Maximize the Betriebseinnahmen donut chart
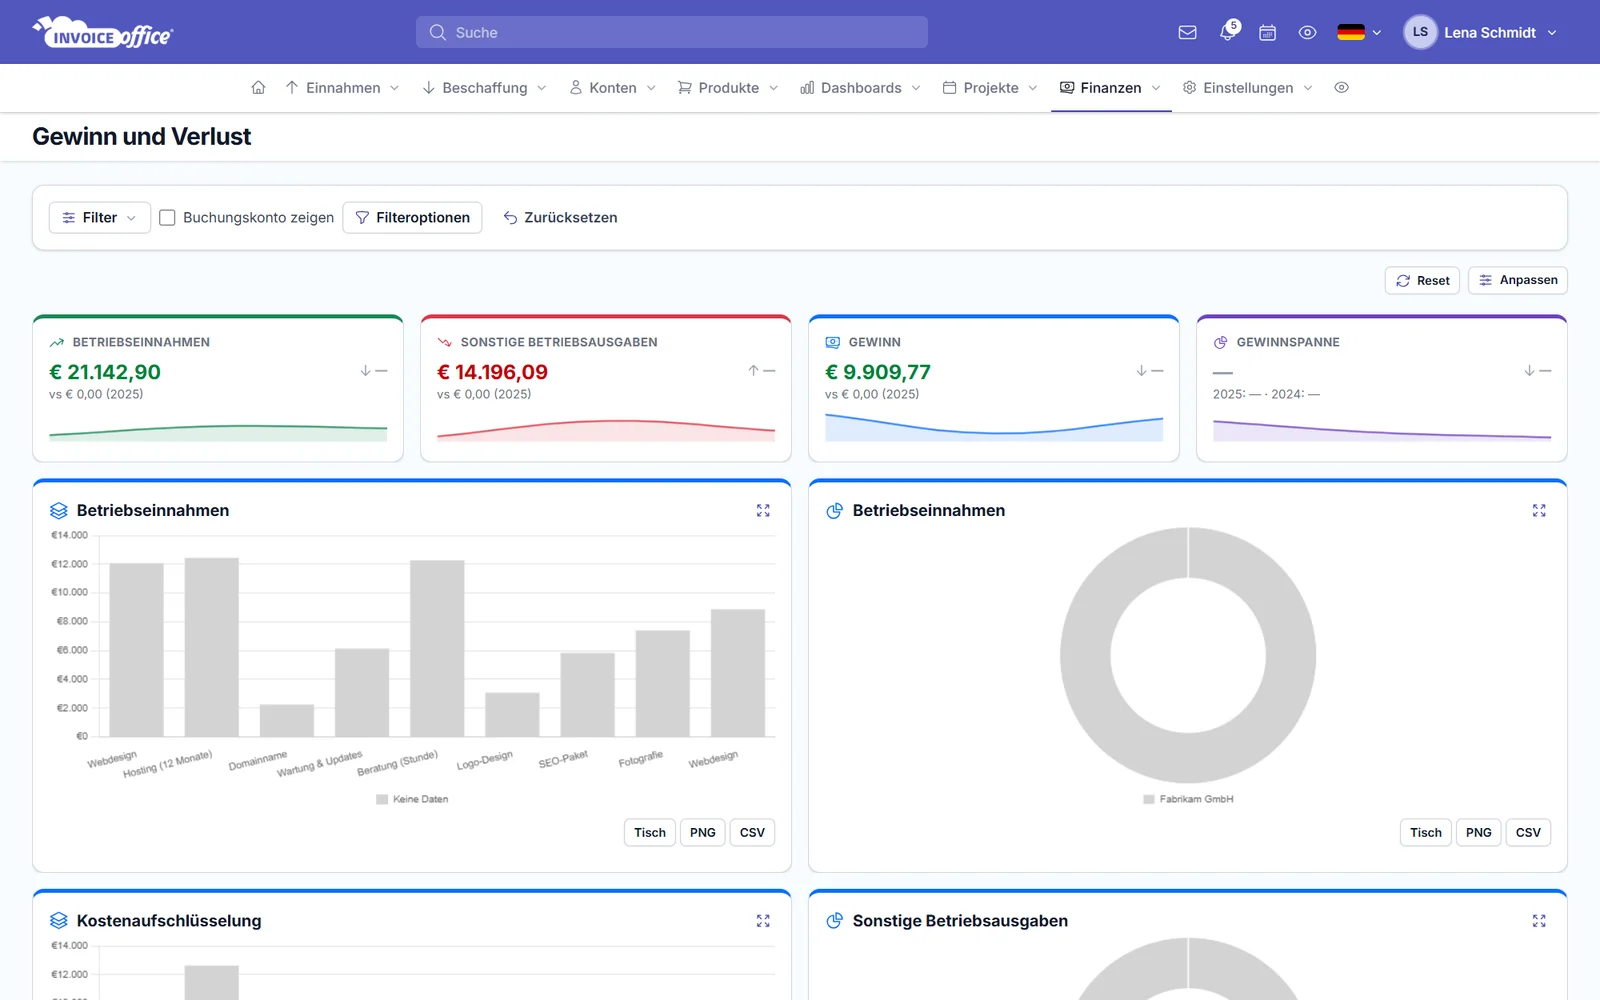 coord(1539,511)
